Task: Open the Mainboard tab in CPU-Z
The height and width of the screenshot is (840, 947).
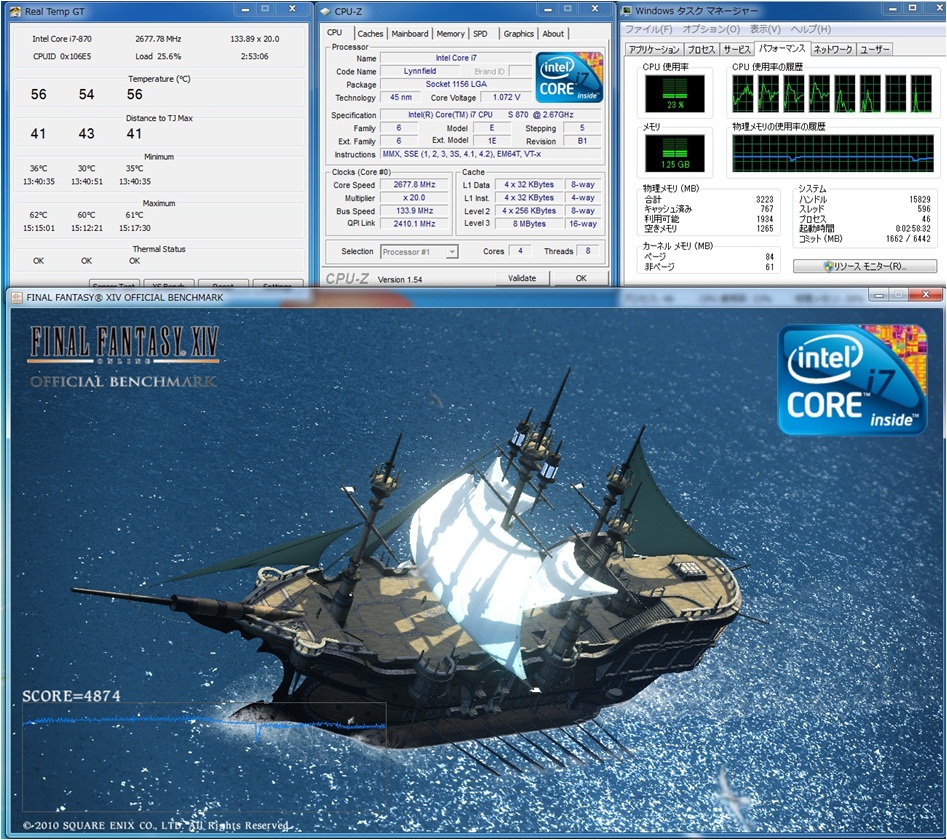Action: pos(410,34)
